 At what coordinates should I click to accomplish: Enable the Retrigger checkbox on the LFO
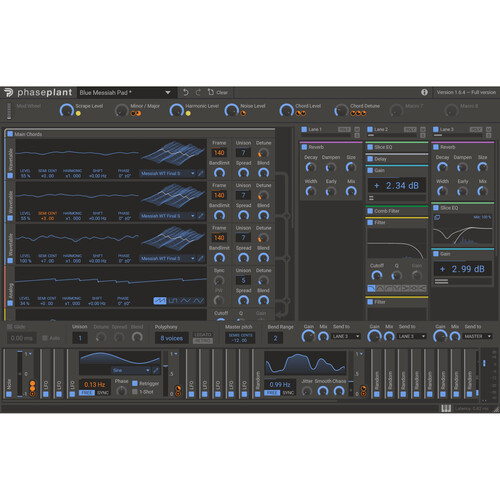pos(135,383)
